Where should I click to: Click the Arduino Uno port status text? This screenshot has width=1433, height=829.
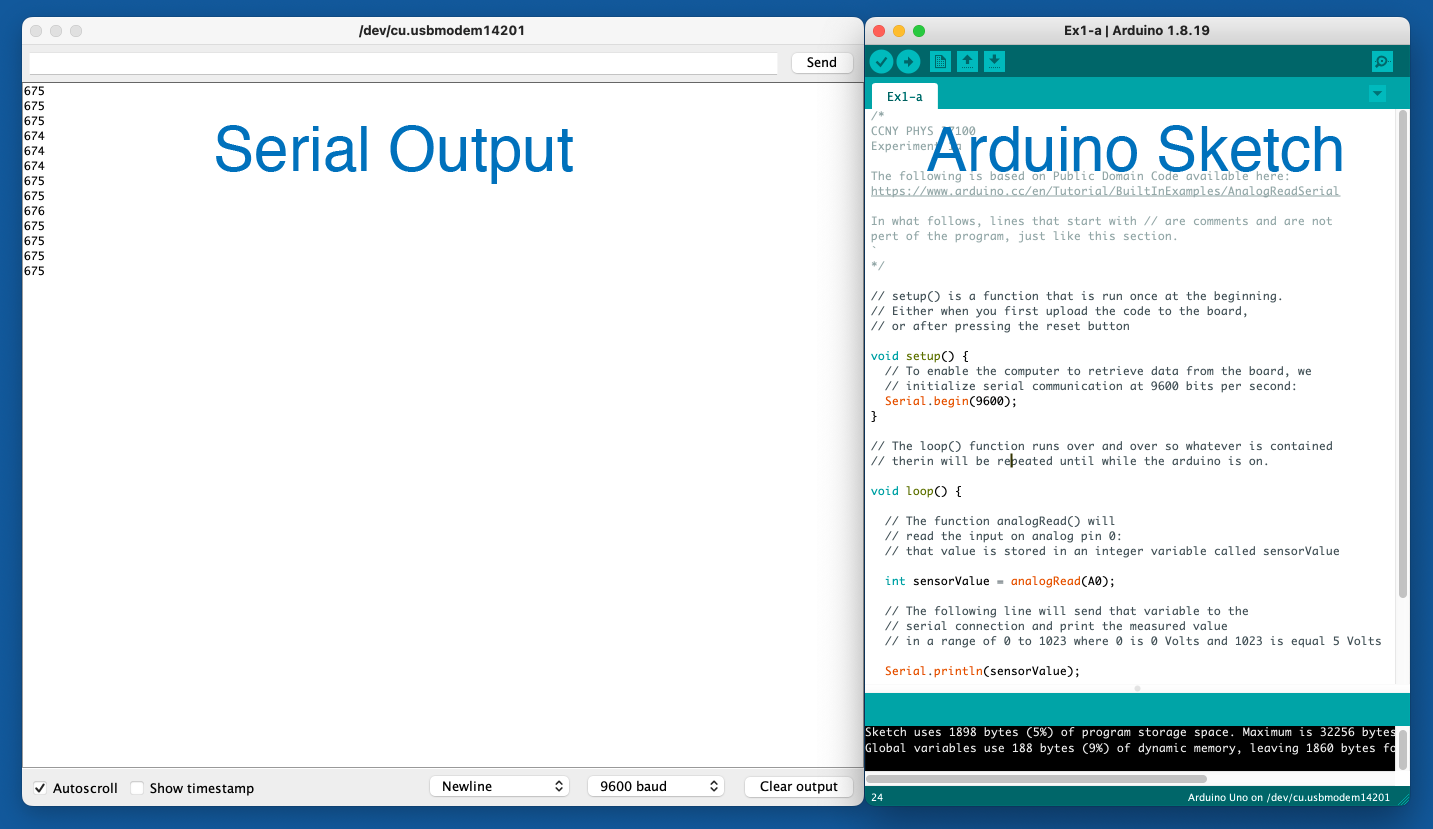click(1288, 797)
